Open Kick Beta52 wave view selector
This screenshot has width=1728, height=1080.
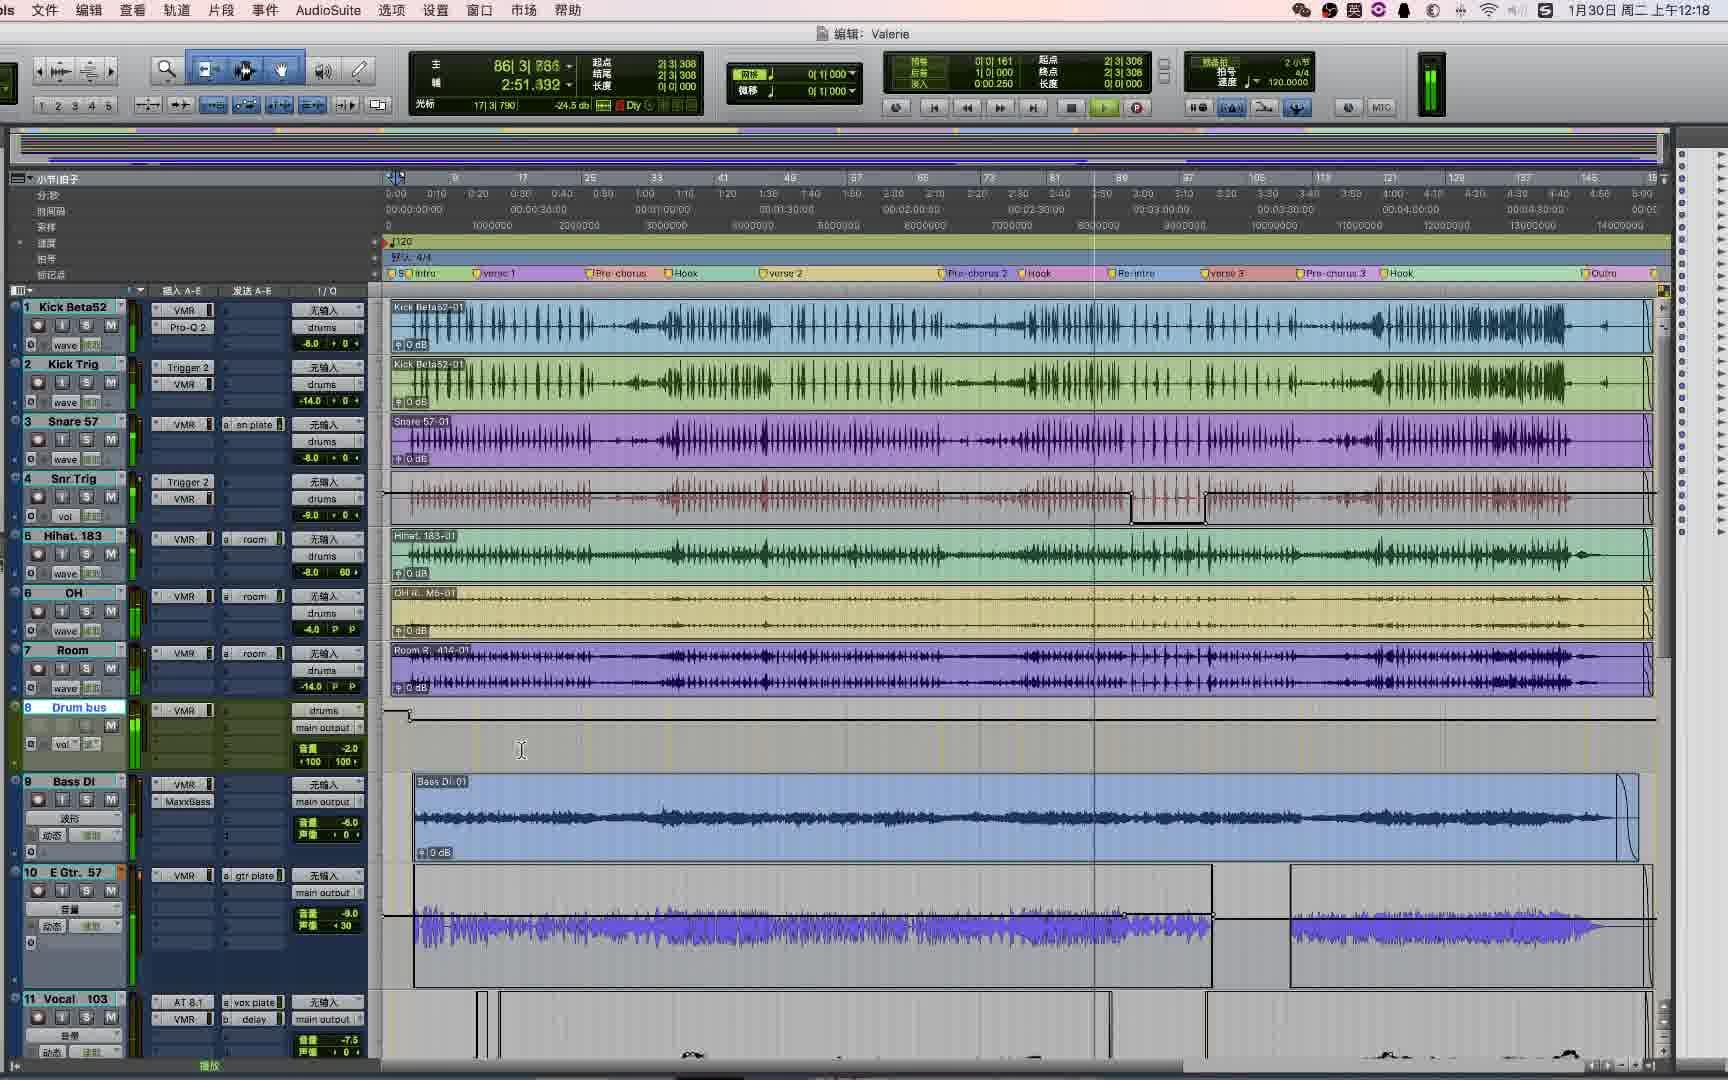coord(65,345)
